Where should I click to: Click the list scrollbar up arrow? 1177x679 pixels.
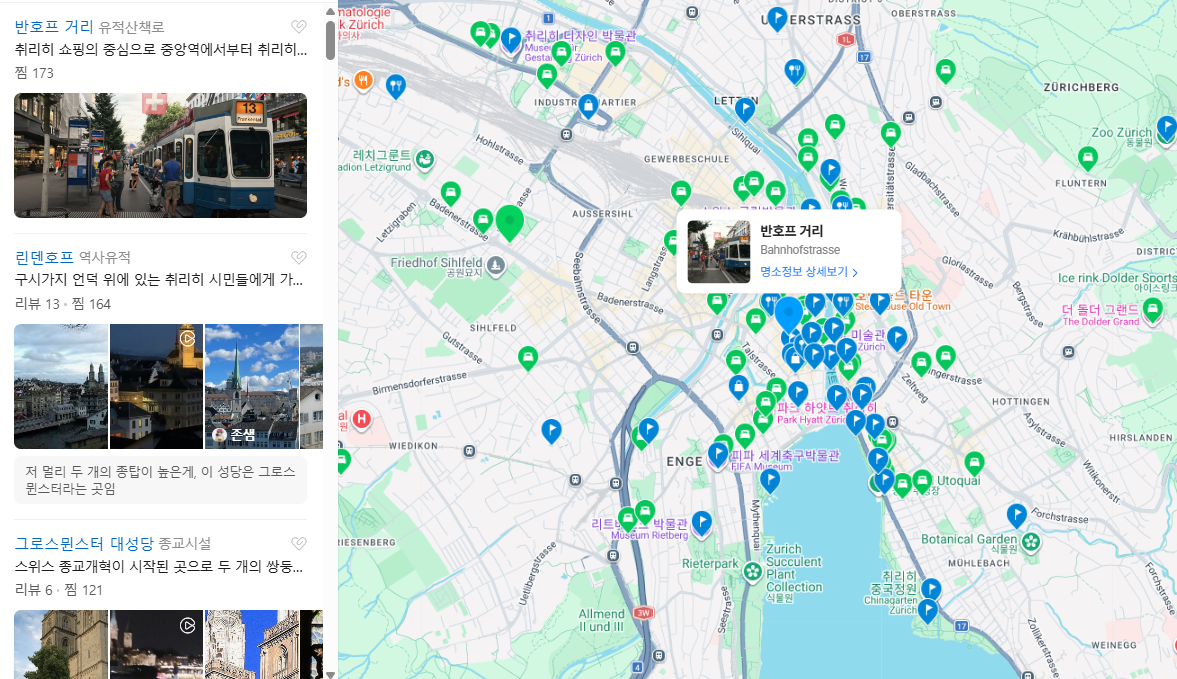click(330, 11)
